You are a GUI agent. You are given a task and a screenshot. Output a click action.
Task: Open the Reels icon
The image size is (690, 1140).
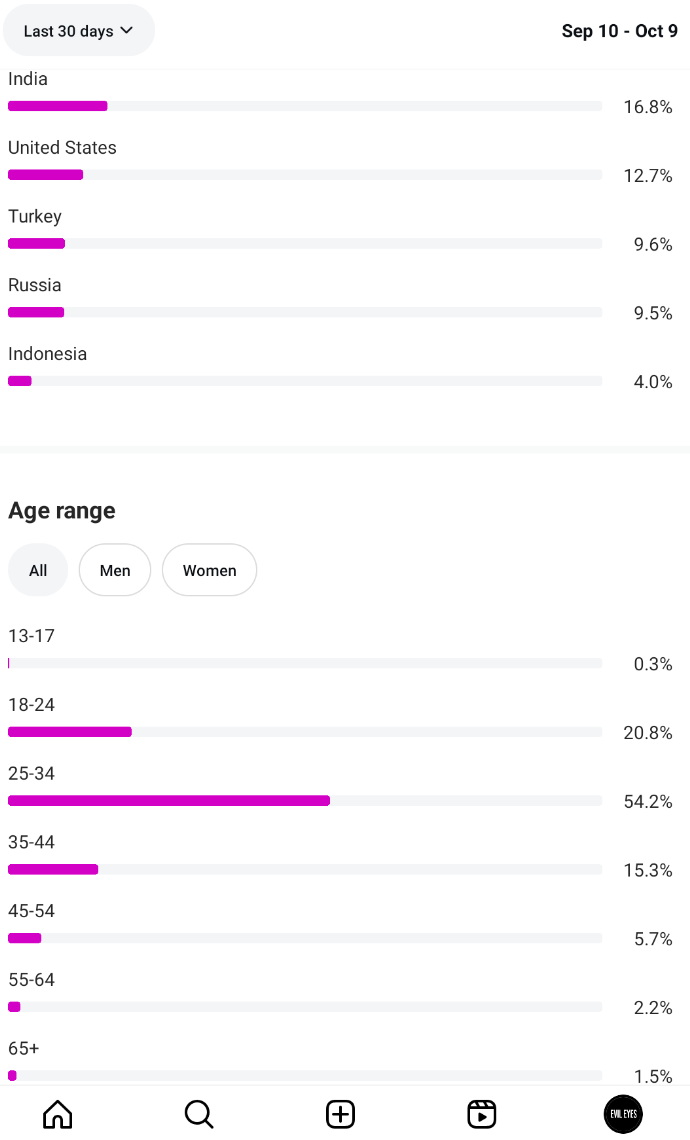[x=482, y=1114]
